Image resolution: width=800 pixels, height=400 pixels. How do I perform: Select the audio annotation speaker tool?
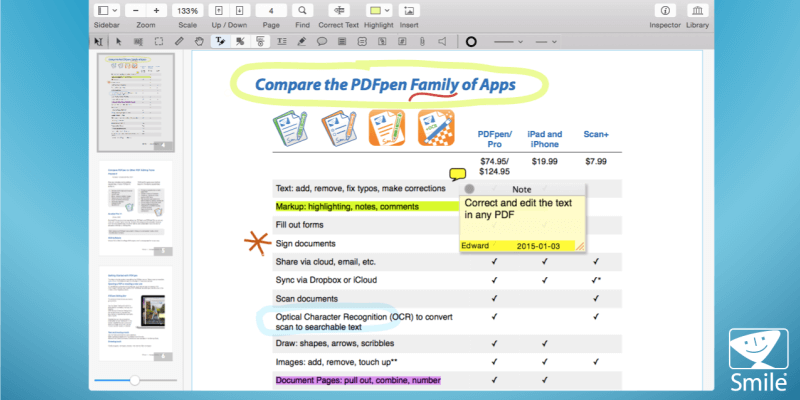tap(442, 42)
